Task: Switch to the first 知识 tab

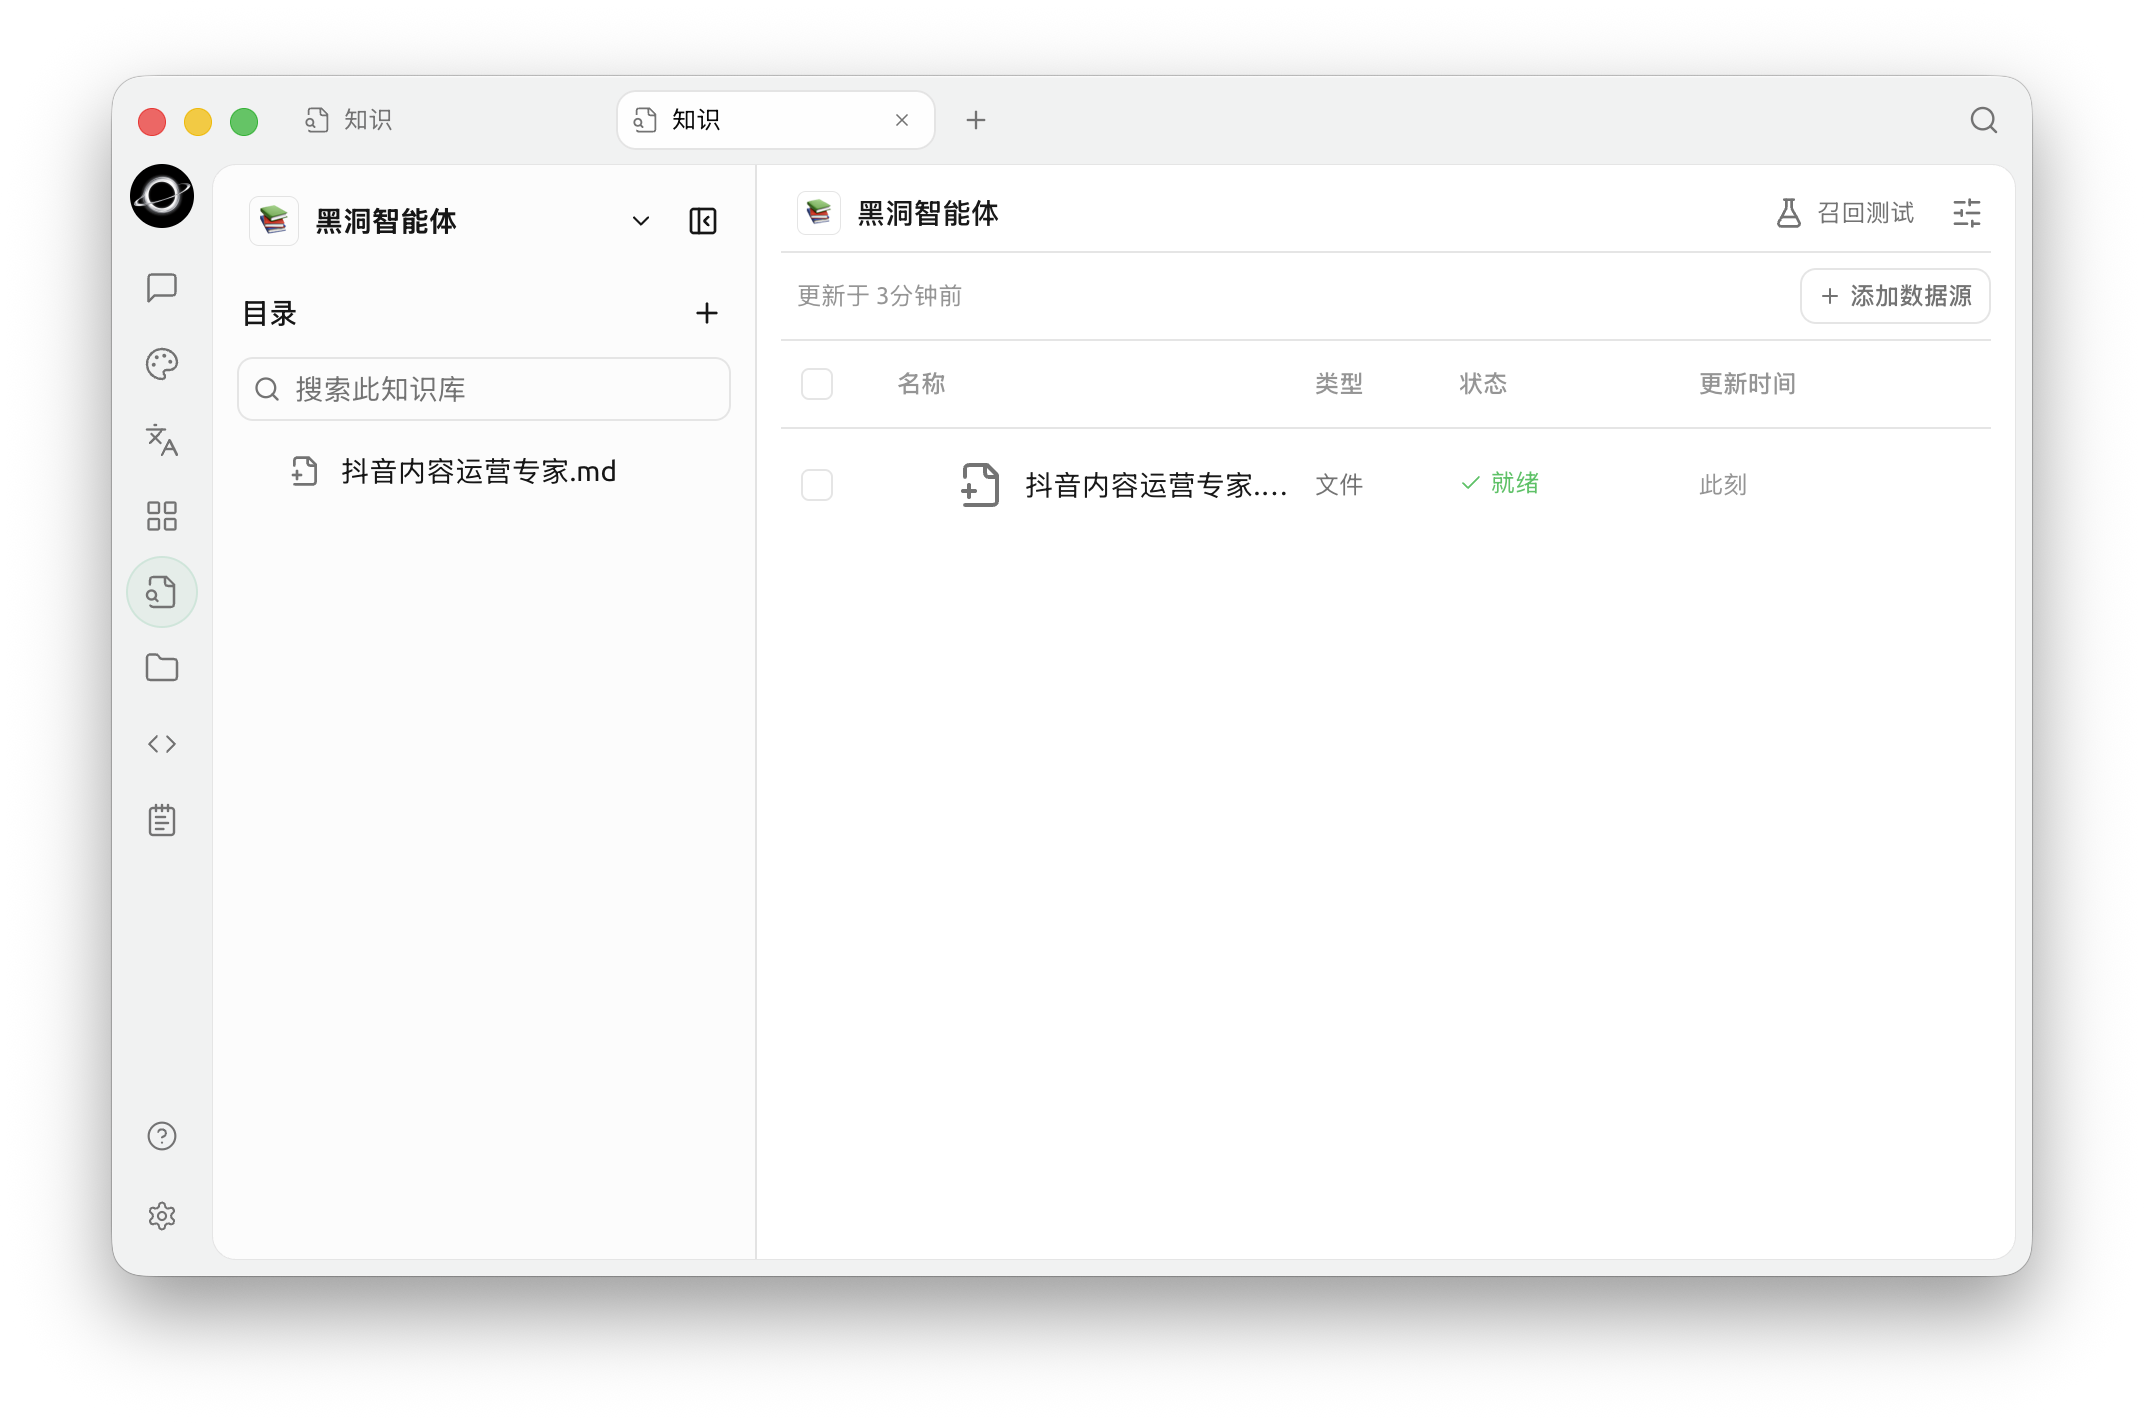Action: [x=349, y=120]
